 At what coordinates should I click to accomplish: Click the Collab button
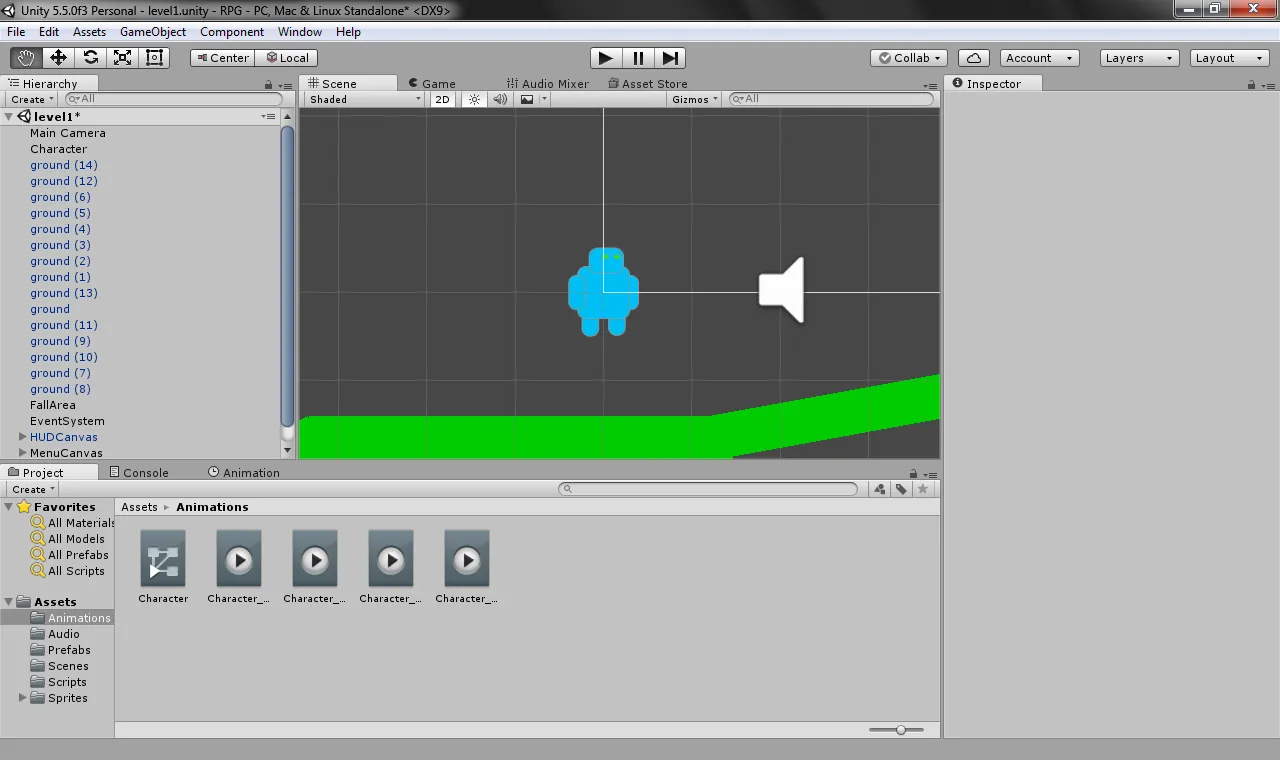(x=910, y=58)
